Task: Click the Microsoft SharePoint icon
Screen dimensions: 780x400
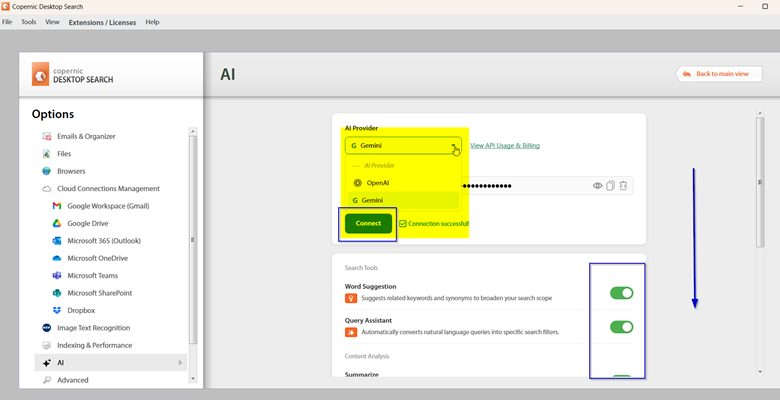Action: 57,293
